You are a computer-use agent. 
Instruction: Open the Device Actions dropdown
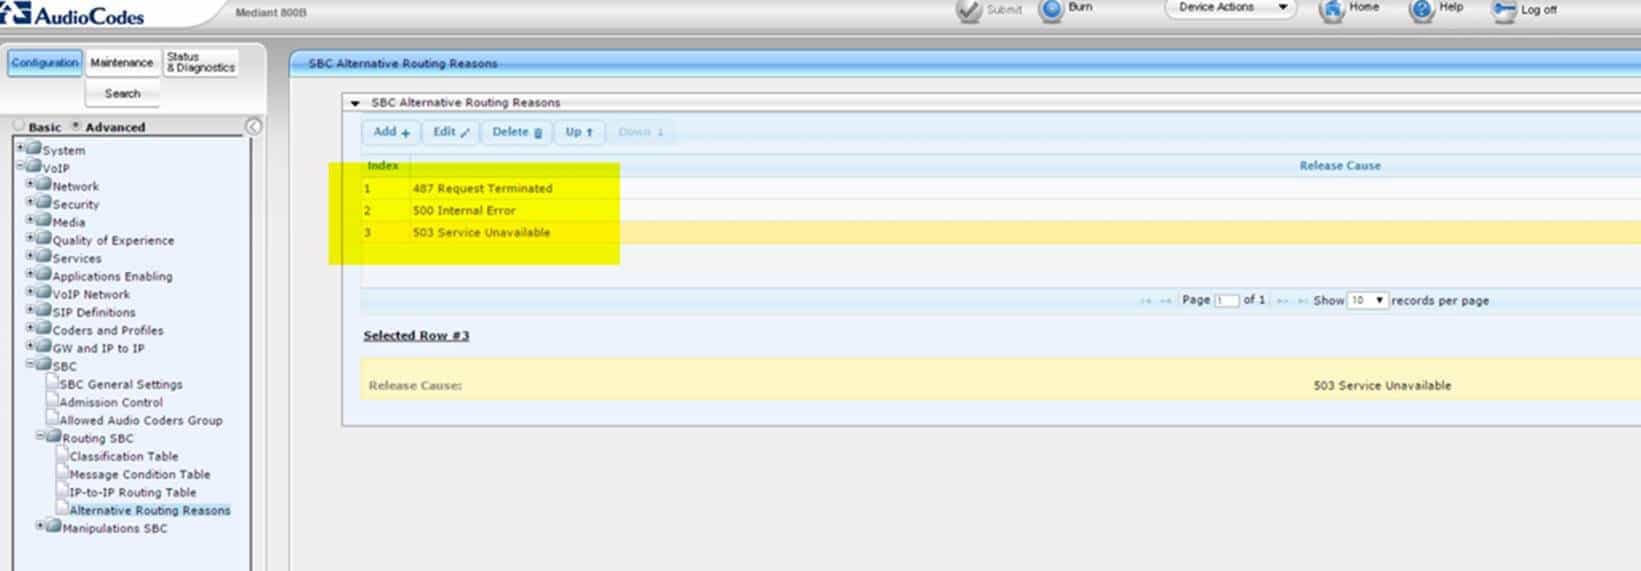1231,8
